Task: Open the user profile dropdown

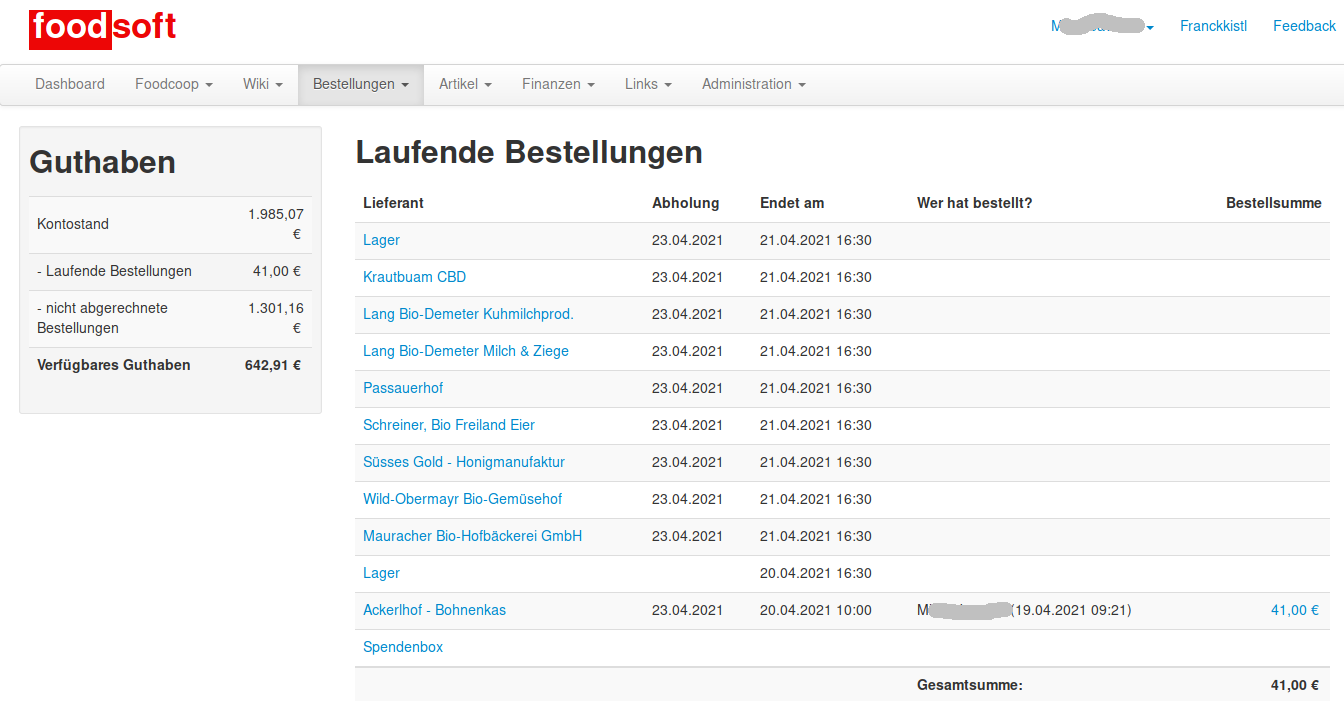Action: point(1102,26)
